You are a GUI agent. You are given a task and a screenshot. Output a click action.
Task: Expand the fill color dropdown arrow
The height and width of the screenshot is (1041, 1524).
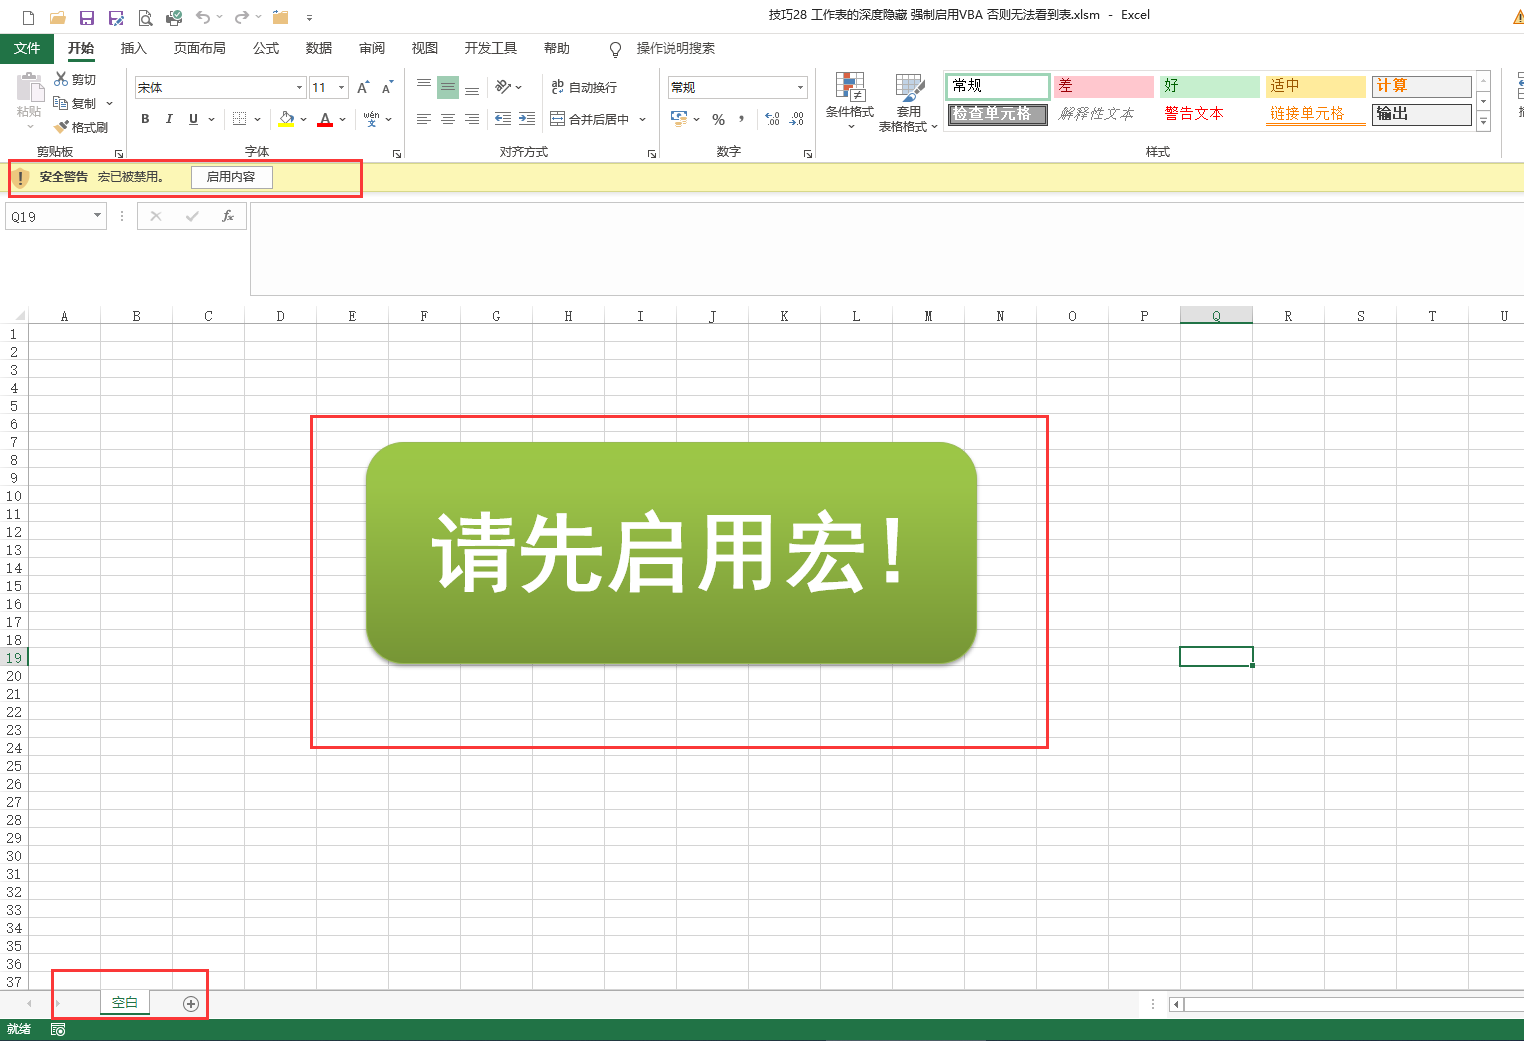click(x=304, y=119)
